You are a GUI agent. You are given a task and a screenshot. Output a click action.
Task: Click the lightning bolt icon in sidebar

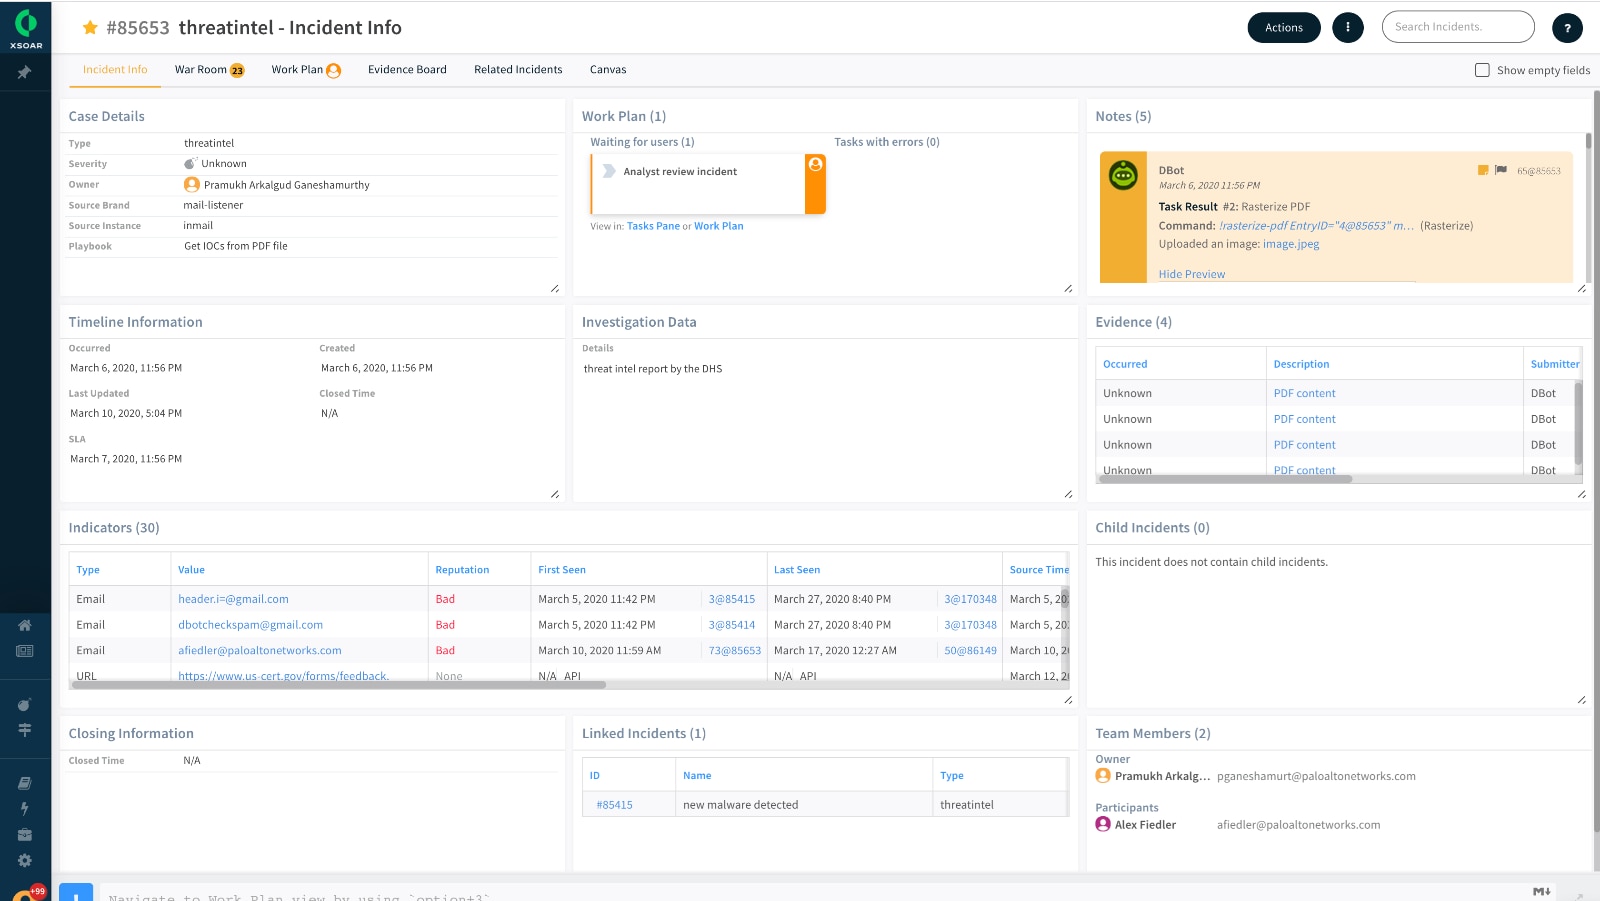[x=25, y=808]
